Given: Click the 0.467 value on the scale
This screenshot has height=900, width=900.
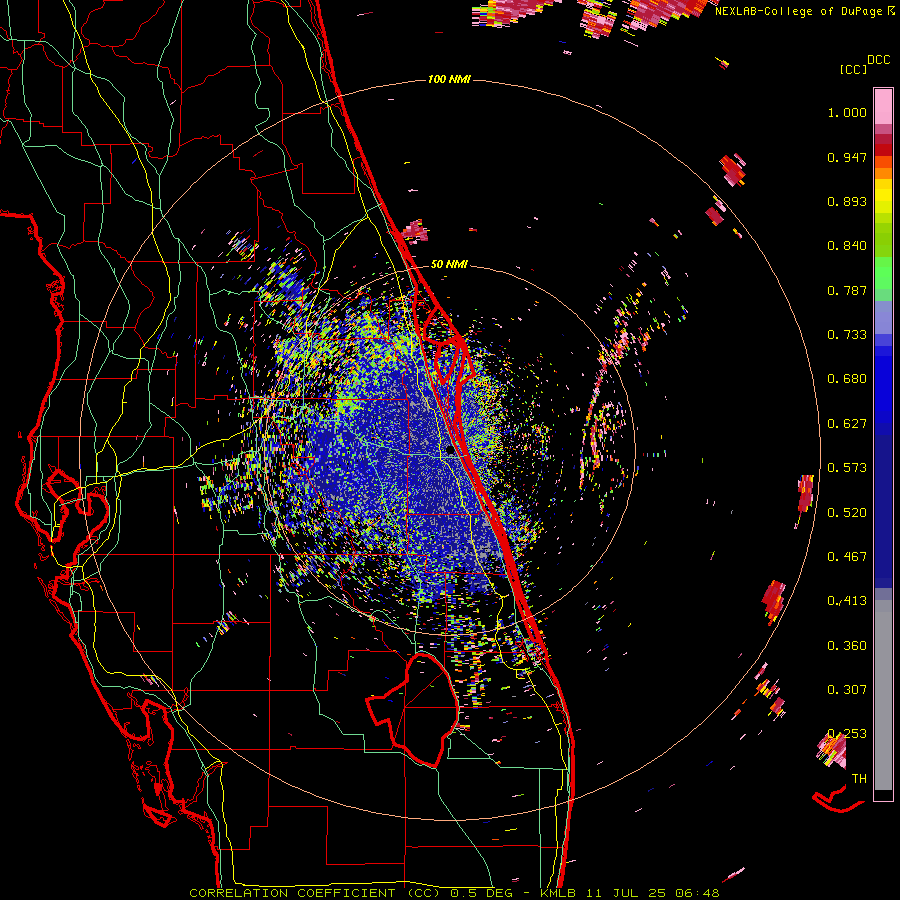Looking at the screenshot, I should point(847,557).
